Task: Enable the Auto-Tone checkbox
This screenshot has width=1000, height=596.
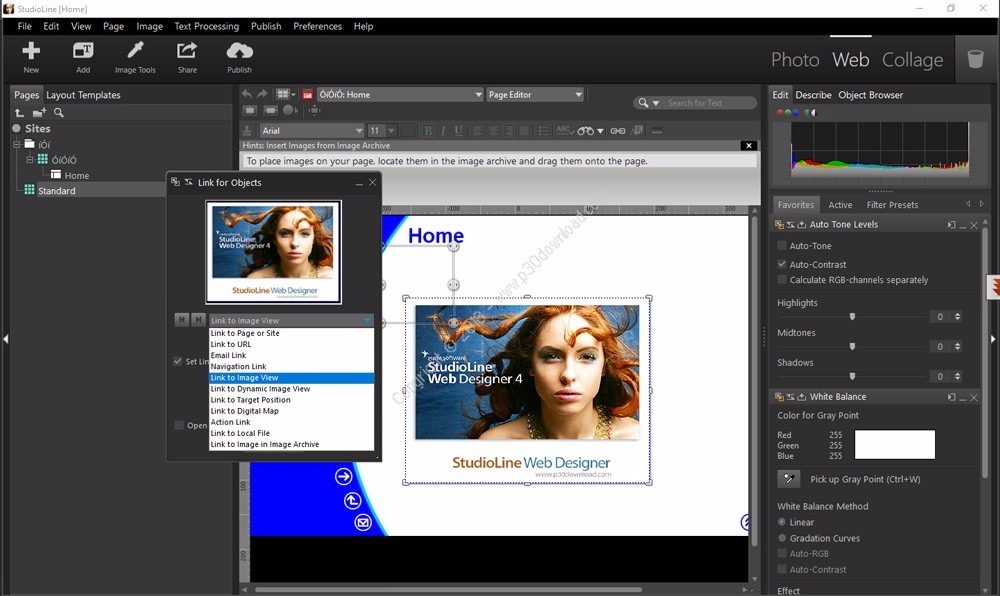Action: coord(782,245)
